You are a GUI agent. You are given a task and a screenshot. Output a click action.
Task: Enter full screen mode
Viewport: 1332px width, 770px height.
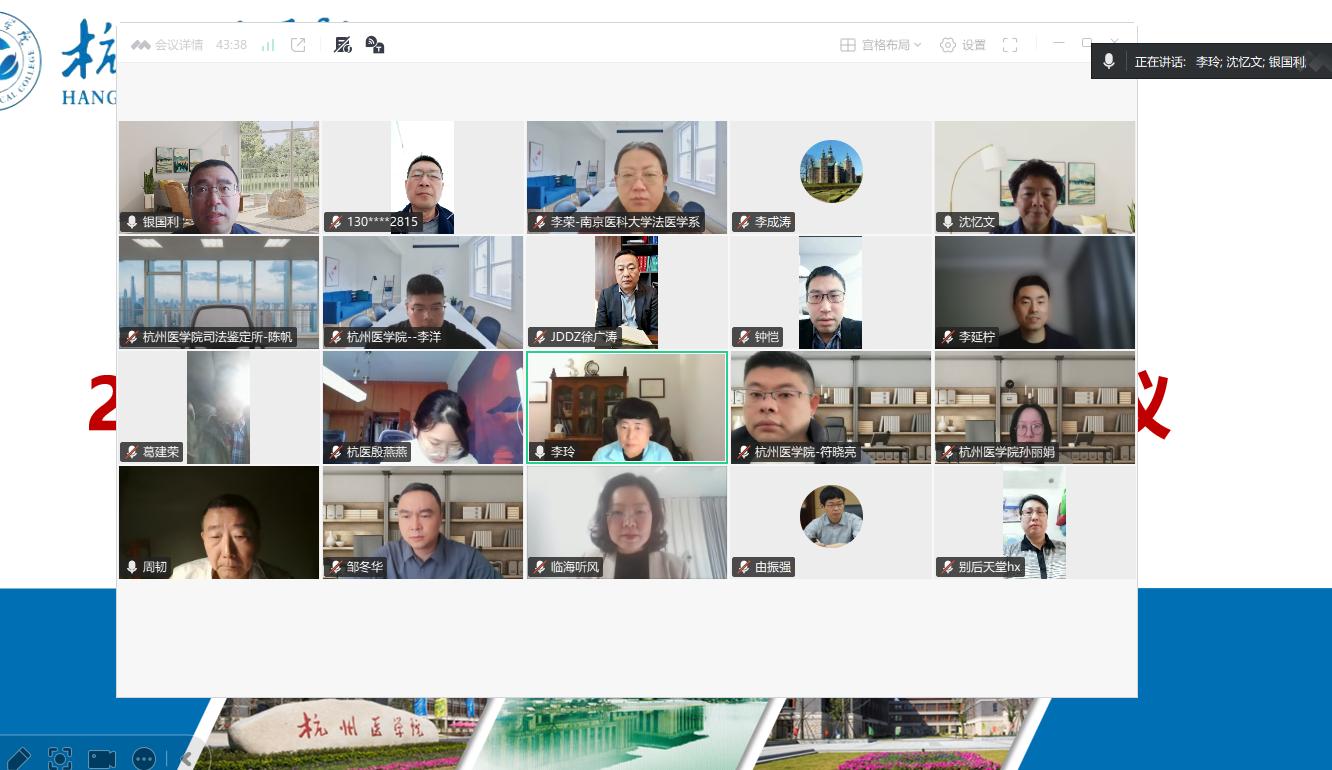pos(1010,45)
